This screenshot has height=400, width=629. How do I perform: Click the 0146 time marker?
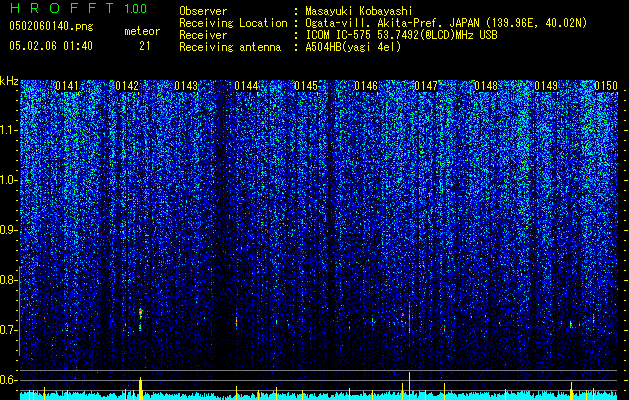point(366,86)
